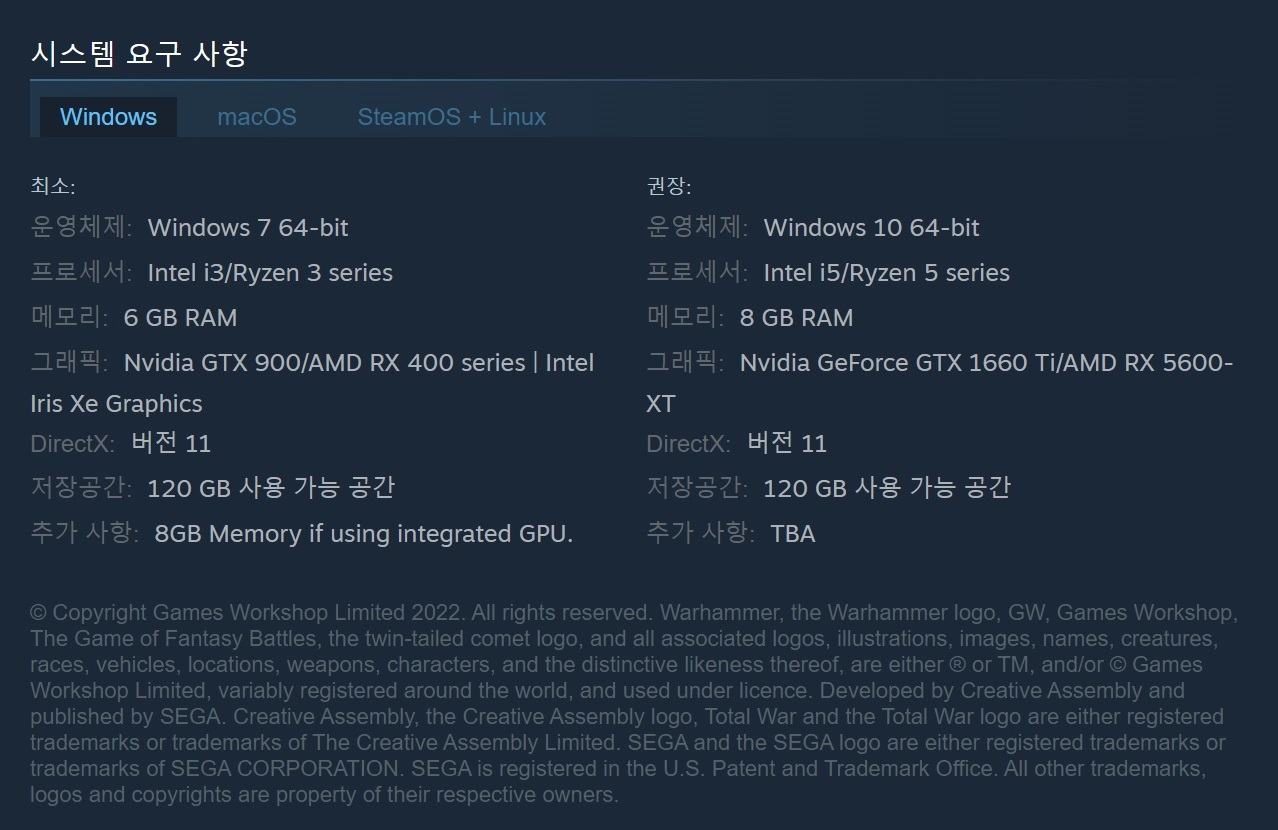Open the SteamOS + Linux tab
This screenshot has width=1278, height=830.
[x=452, y=117]
